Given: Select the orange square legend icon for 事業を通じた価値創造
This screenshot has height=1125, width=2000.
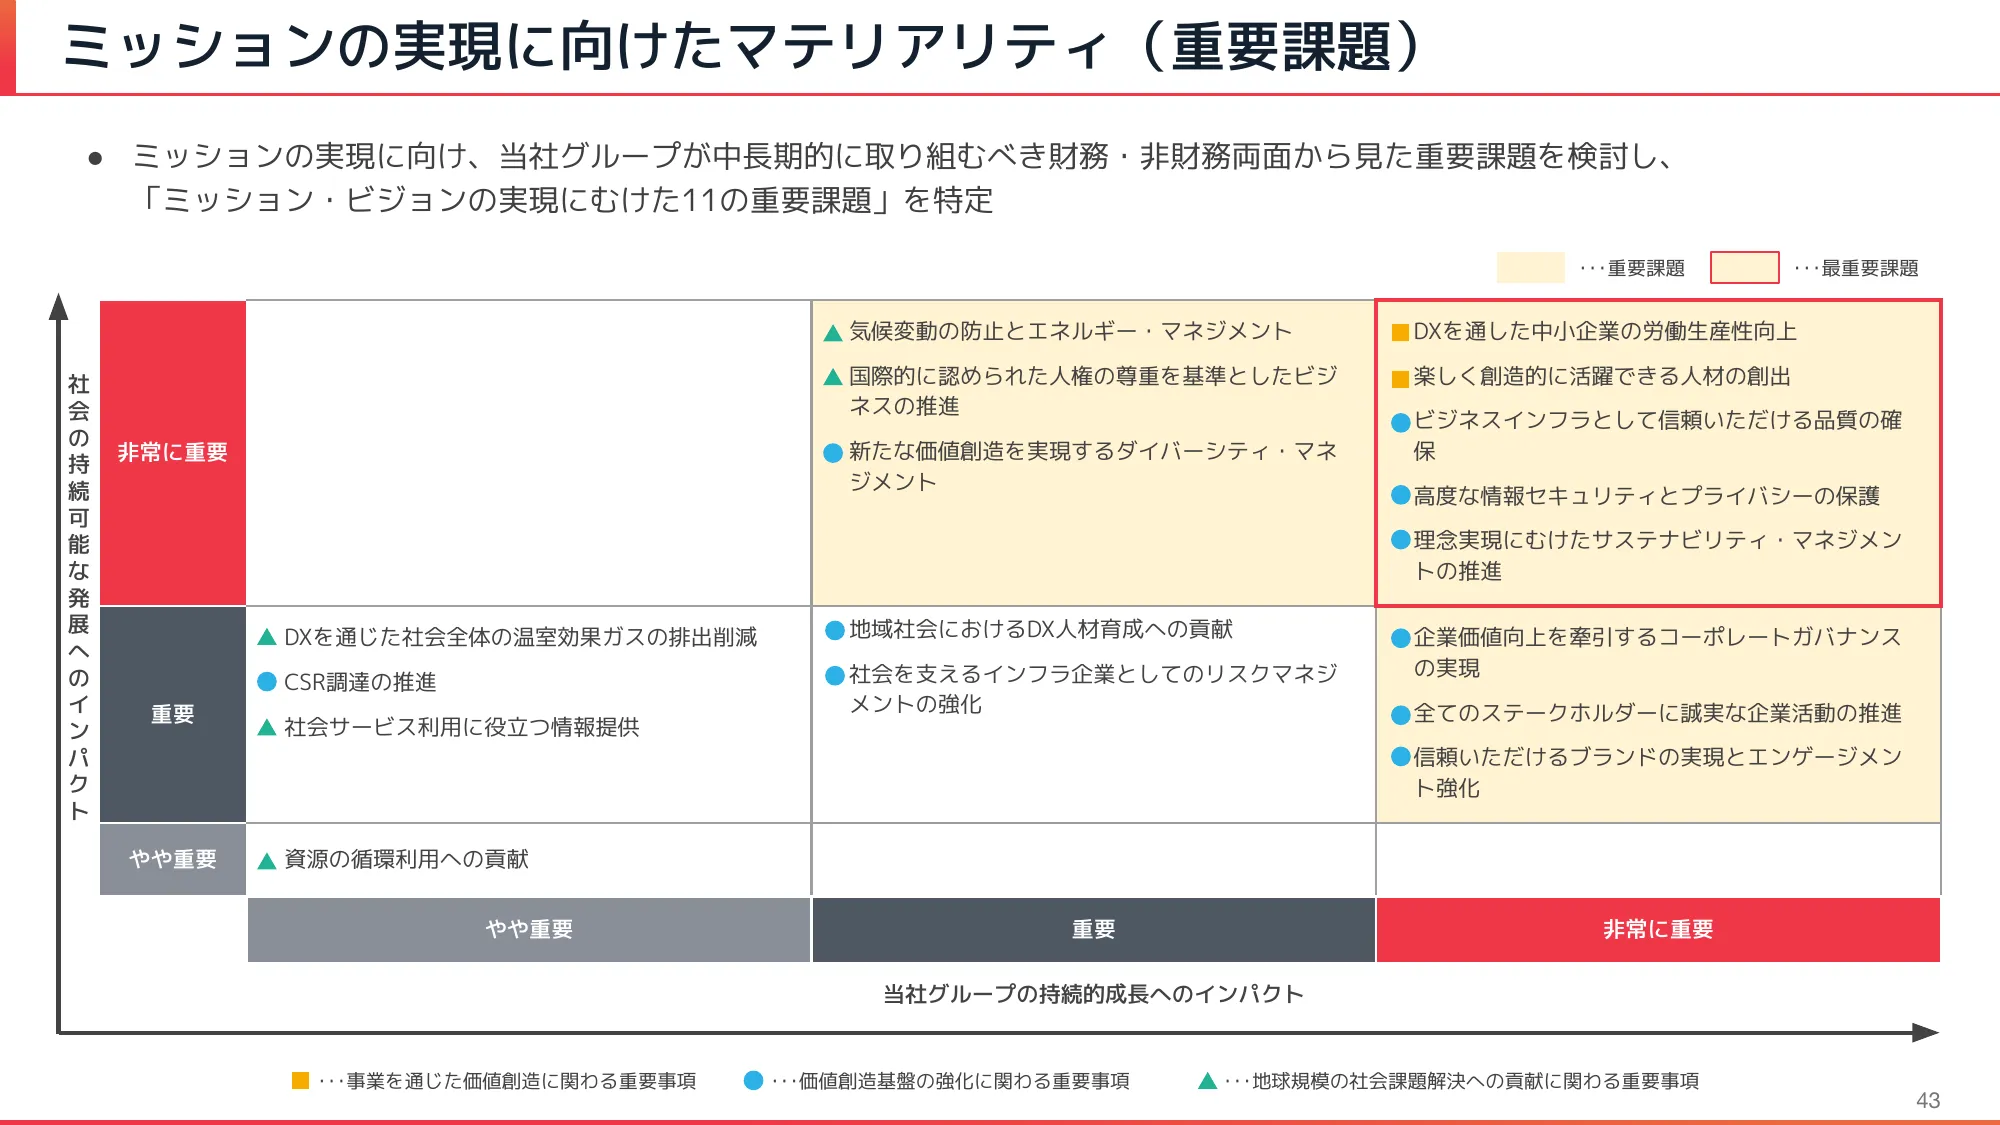Looking at the screenshot, I should pos(300,1080).
